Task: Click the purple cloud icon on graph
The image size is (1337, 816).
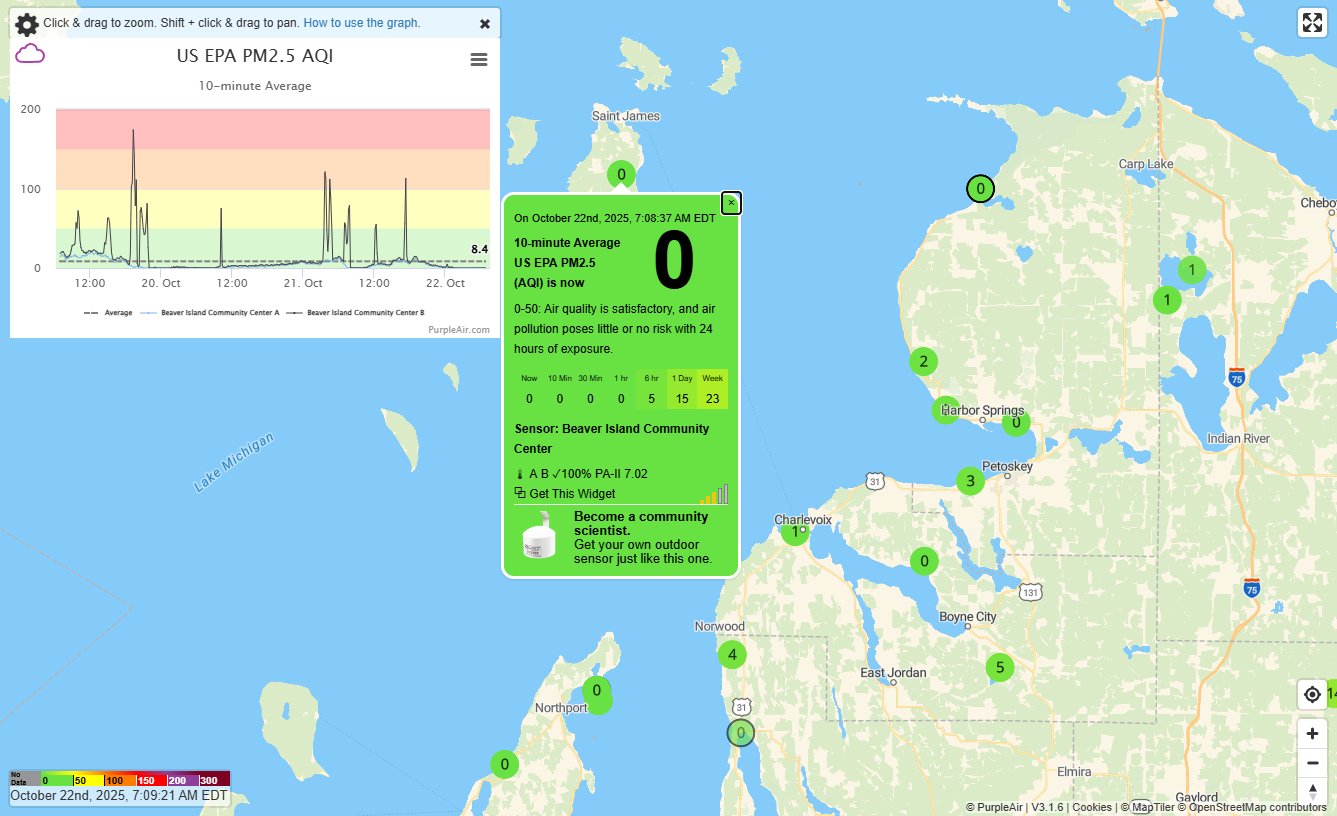Action: pyautogui.click(x=30, y=54)
